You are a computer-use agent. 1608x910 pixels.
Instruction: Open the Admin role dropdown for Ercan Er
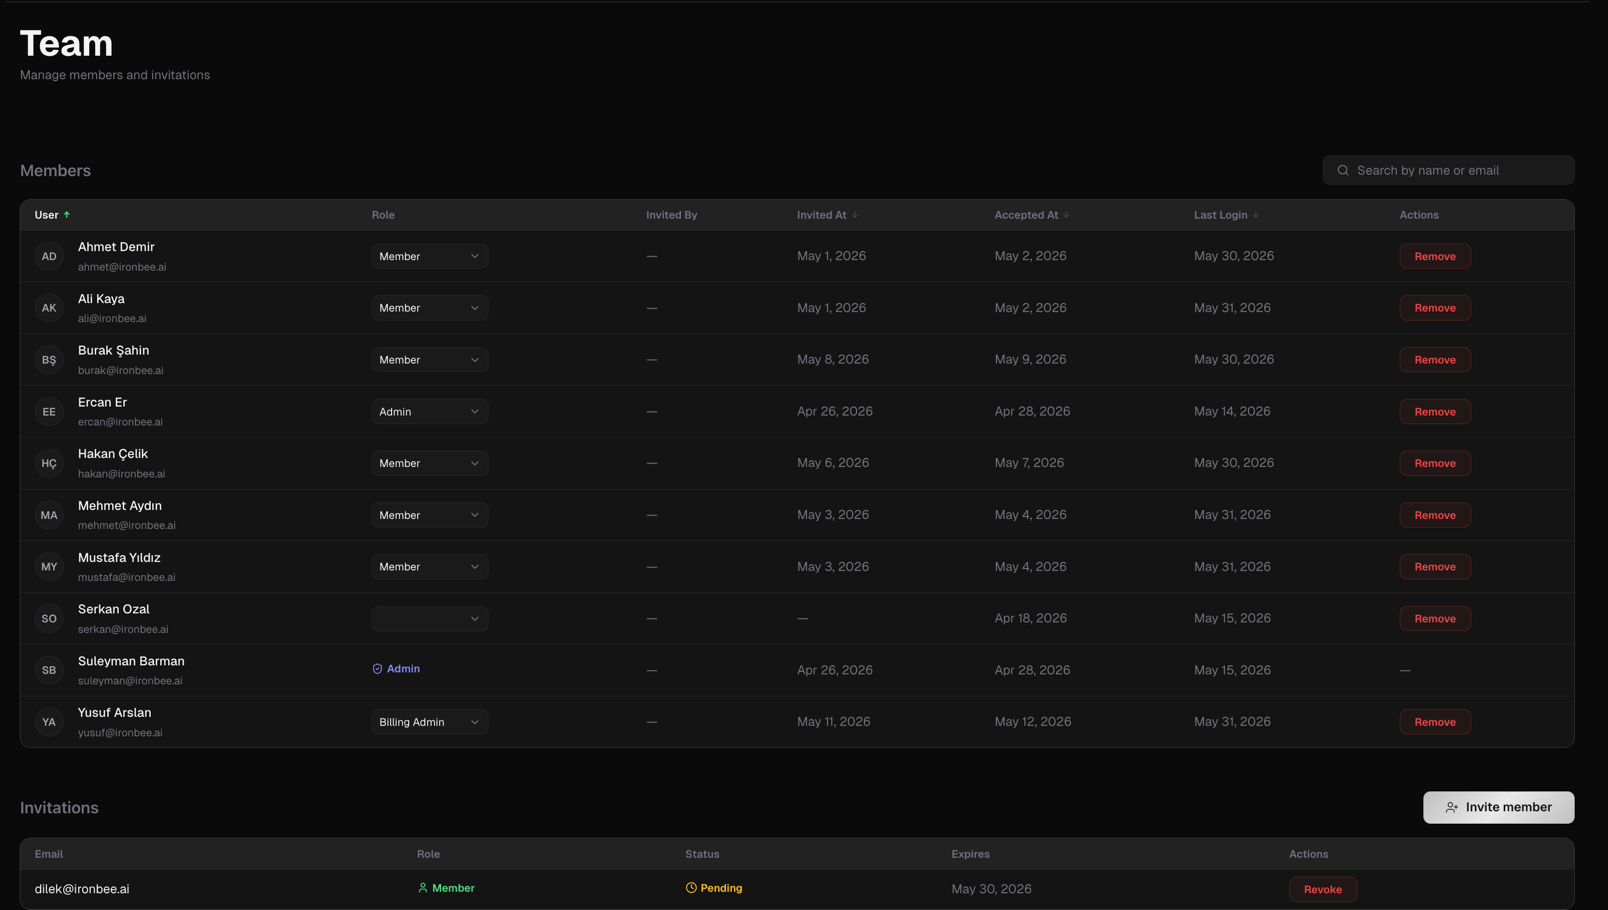pyautogui.click(x=430, y=411)
